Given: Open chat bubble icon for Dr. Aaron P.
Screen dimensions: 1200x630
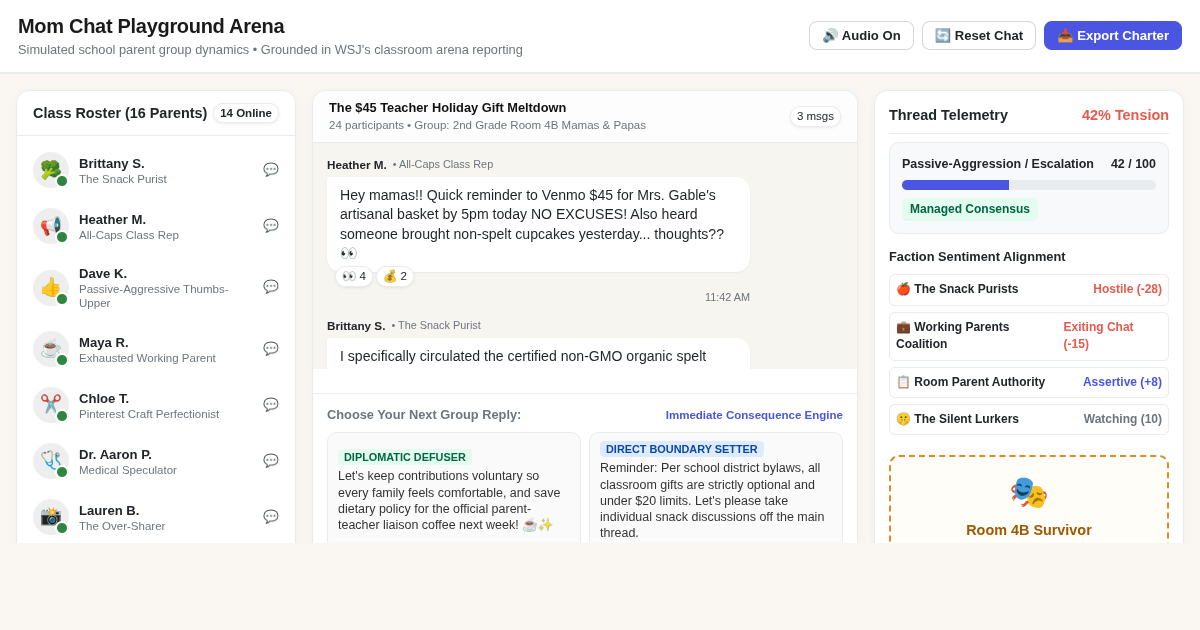Looking at the screenshot, I should tap(271, 461).
